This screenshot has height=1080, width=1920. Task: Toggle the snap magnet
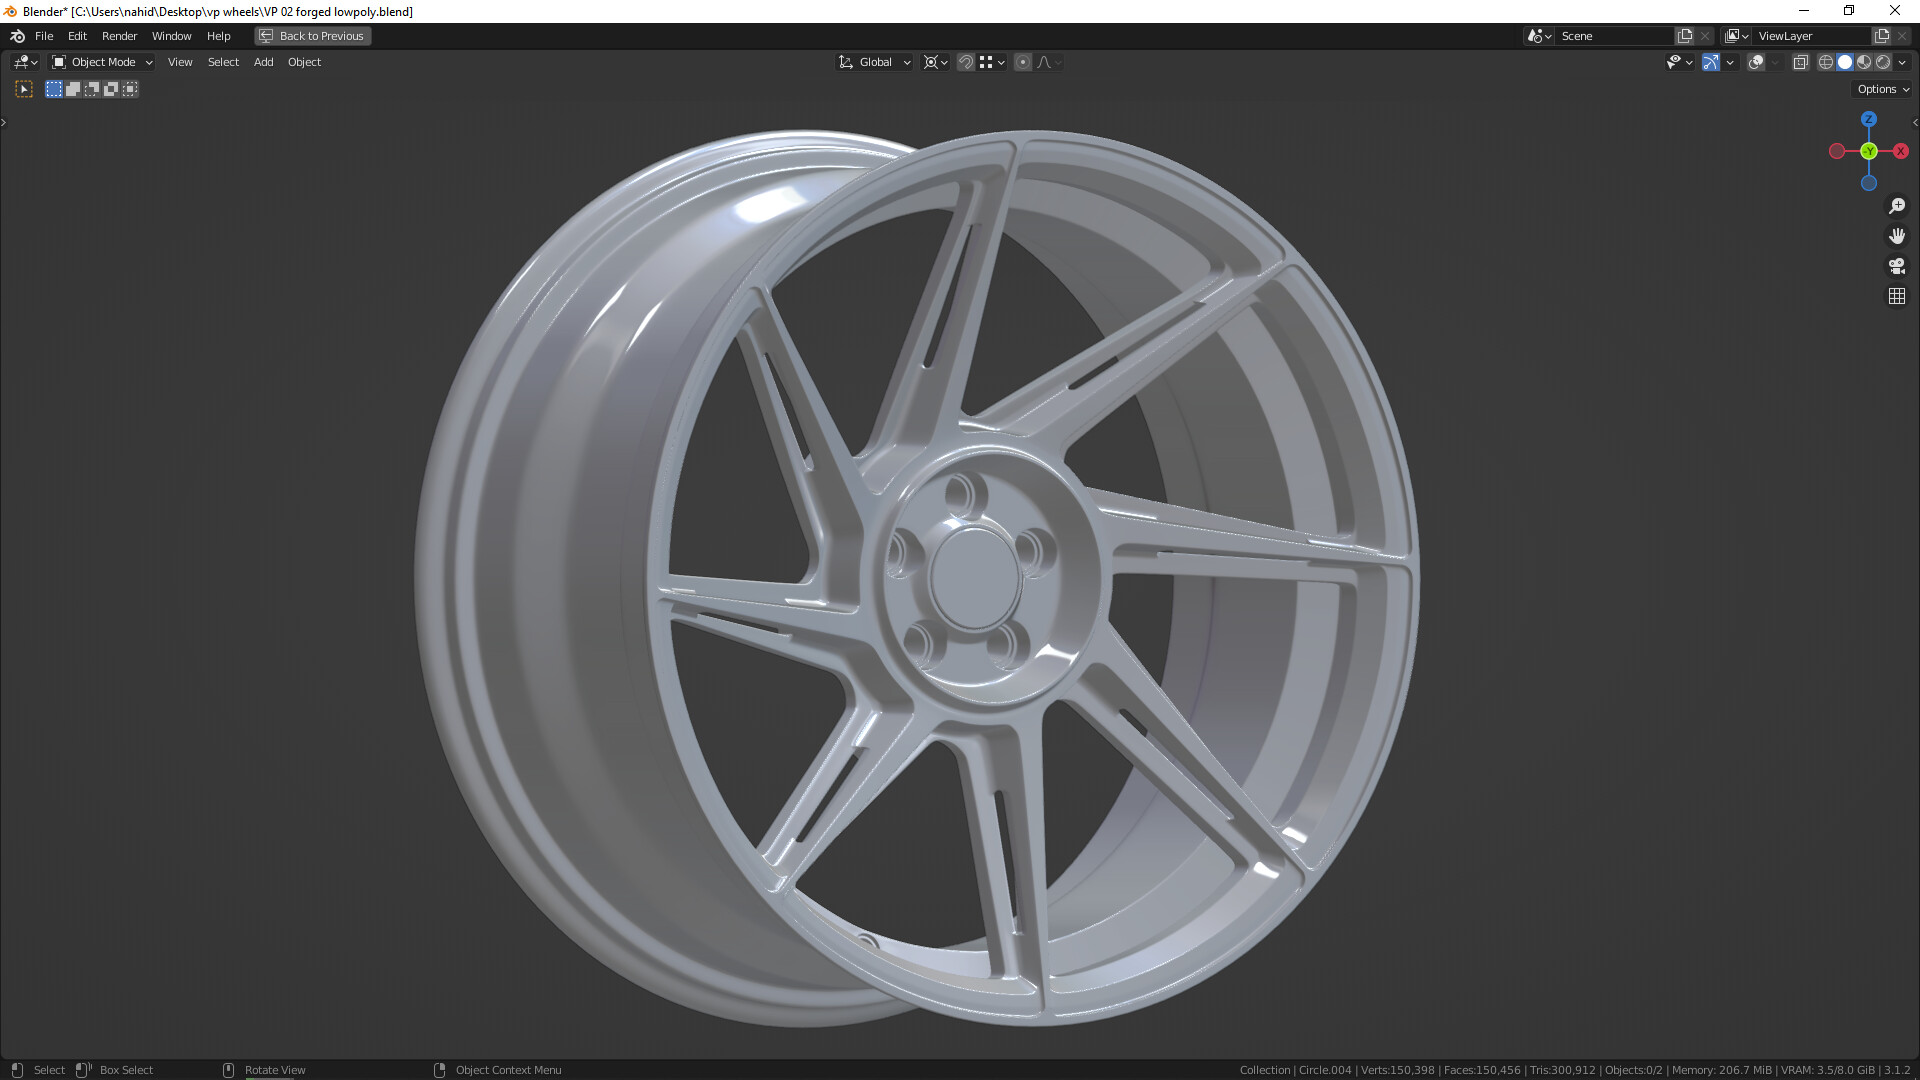(966, 62)
